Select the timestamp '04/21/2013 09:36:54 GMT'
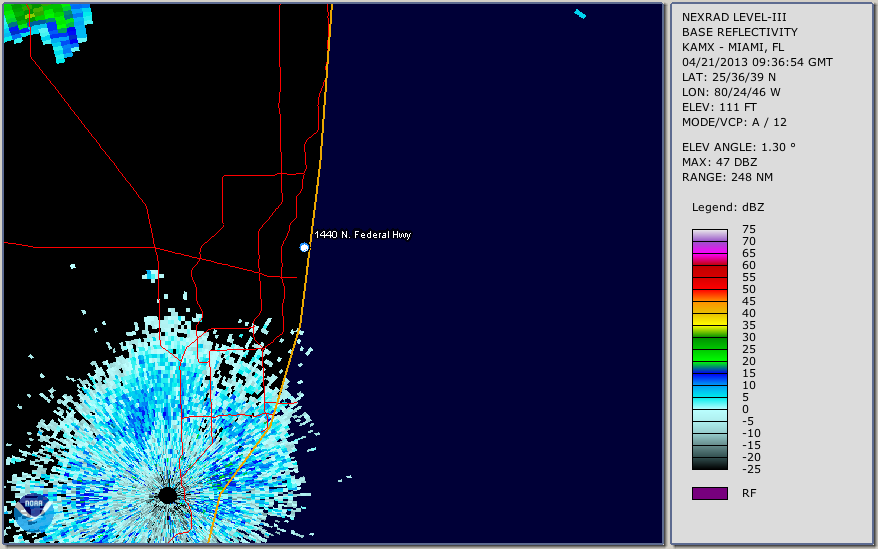Image resolution: width=878 pixels, height=549 pixels. coord(757,62)
